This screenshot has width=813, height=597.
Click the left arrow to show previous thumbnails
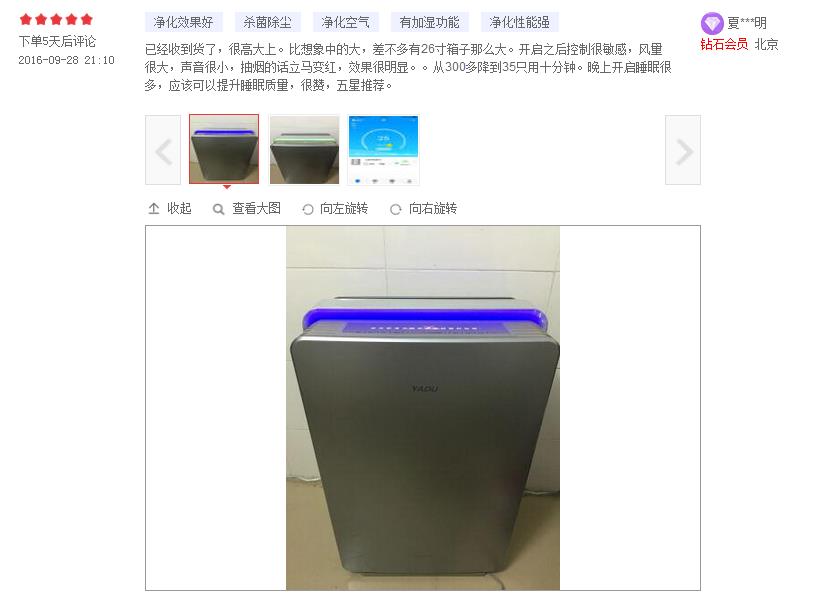pos(163,150)
